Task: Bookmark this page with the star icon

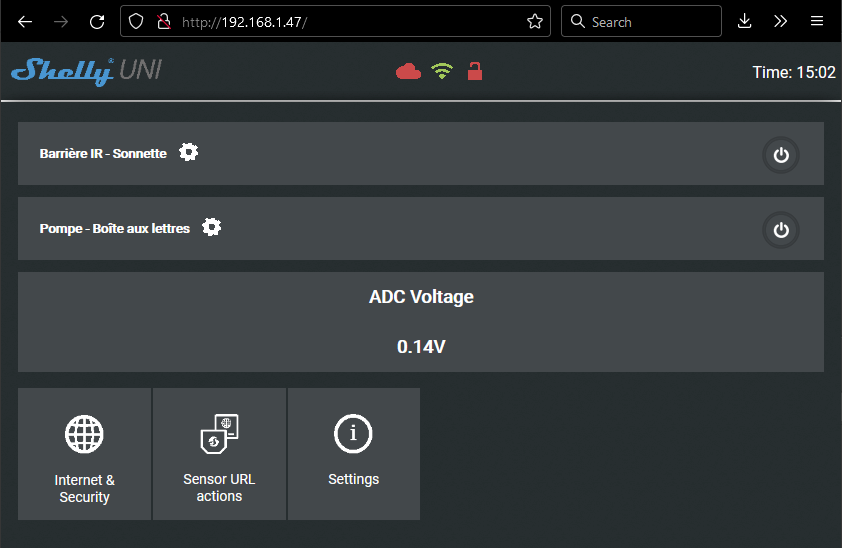Action: tap(535, 21)
